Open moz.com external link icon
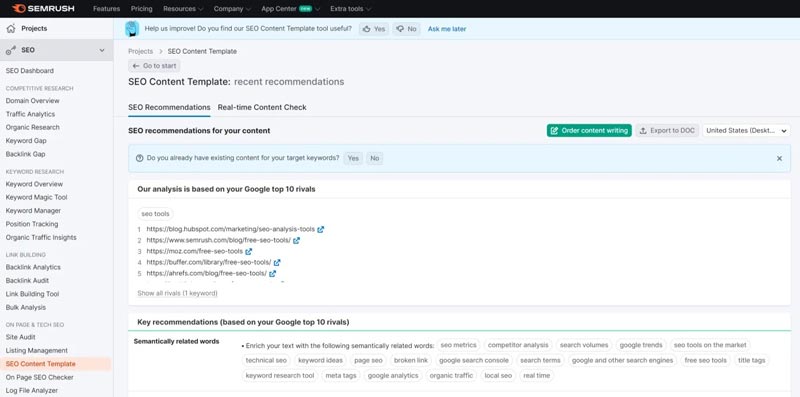This screenshot has height=397, width=800. pos(248,252)
